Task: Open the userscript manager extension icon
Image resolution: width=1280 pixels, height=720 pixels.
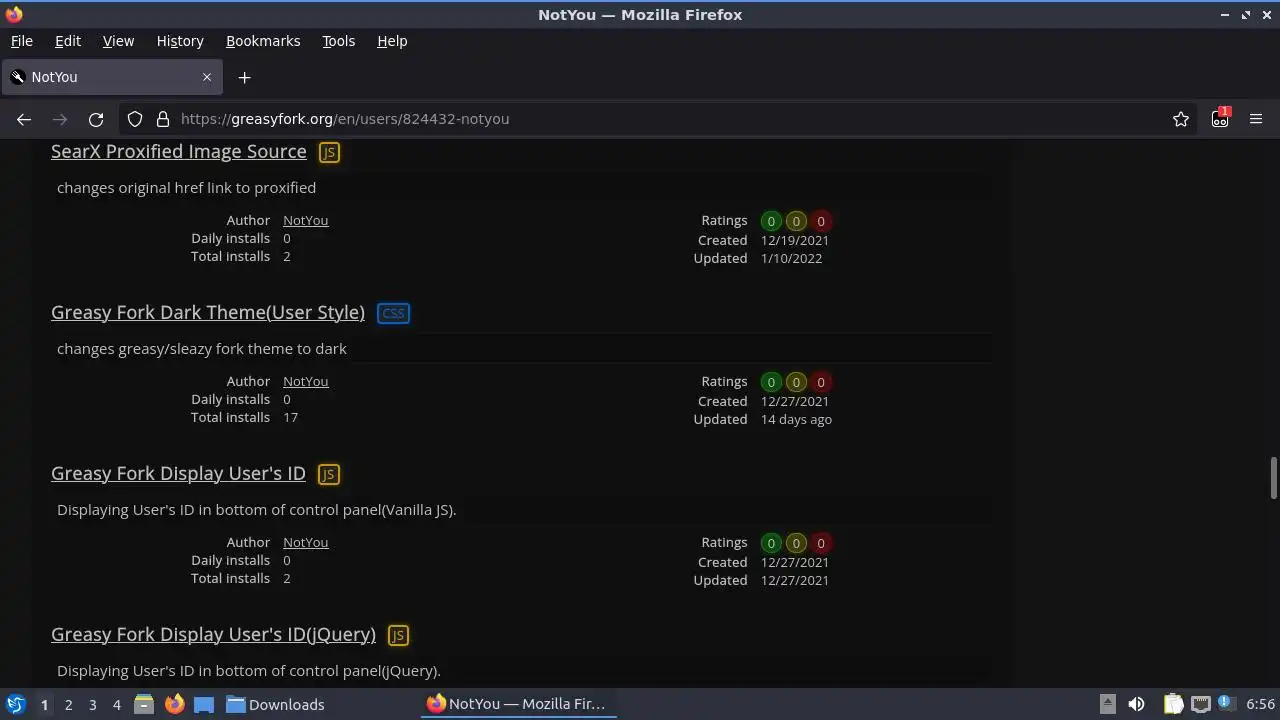Action: 1220,118
